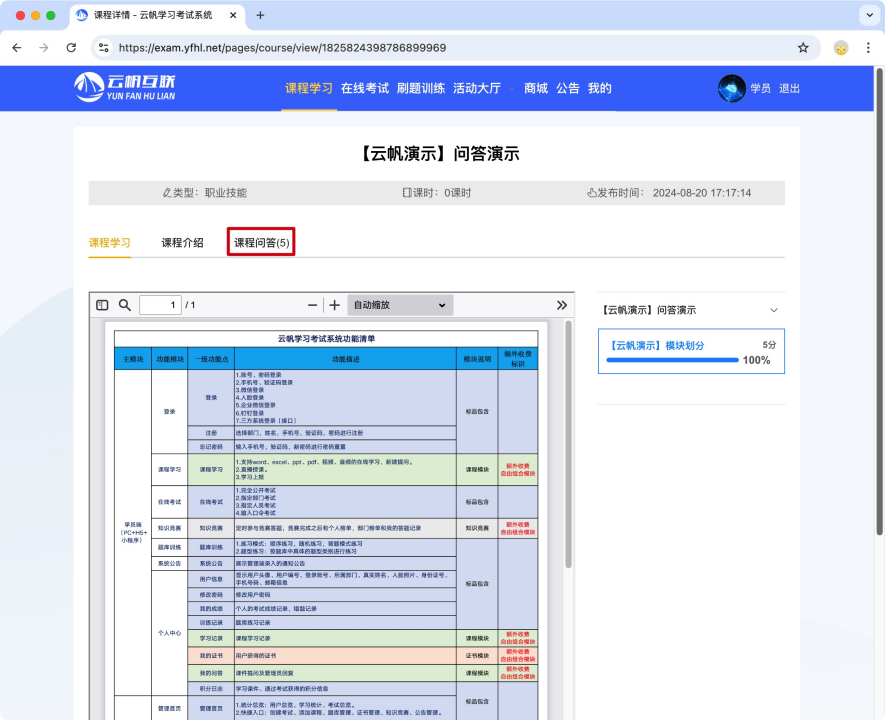
Task: Bookmark this page with star icon
Action: (803, 47)
